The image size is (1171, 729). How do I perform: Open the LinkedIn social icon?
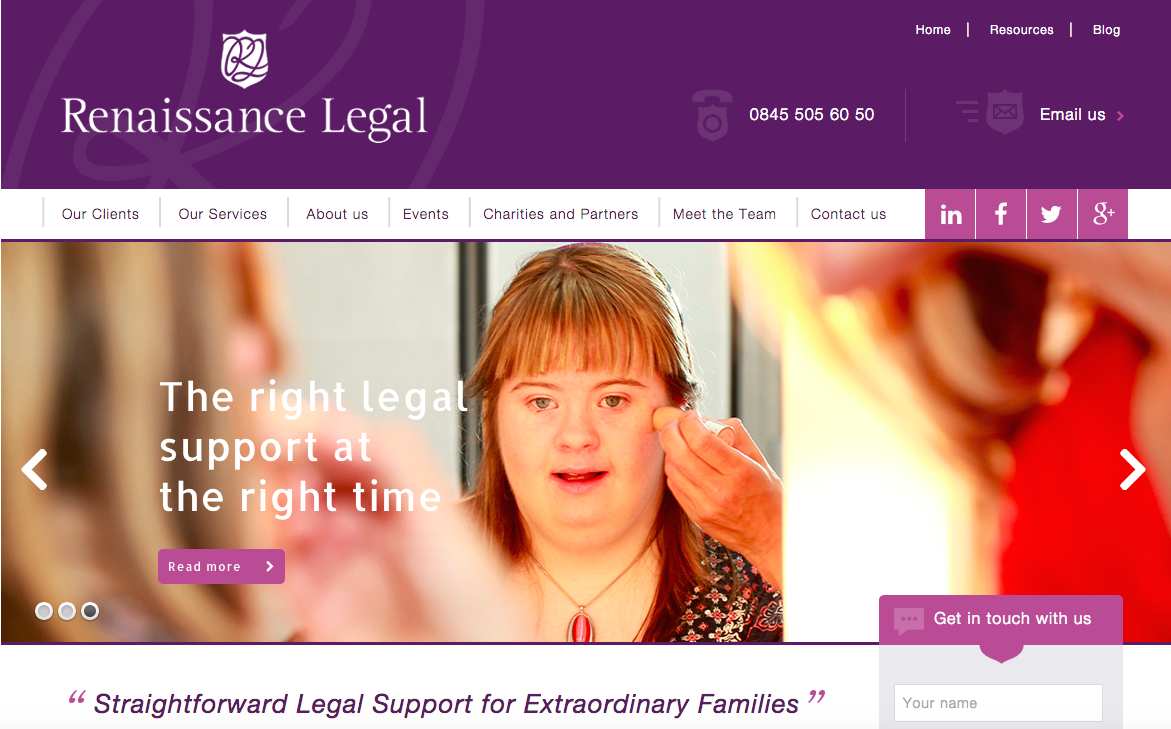pos(950,214)
